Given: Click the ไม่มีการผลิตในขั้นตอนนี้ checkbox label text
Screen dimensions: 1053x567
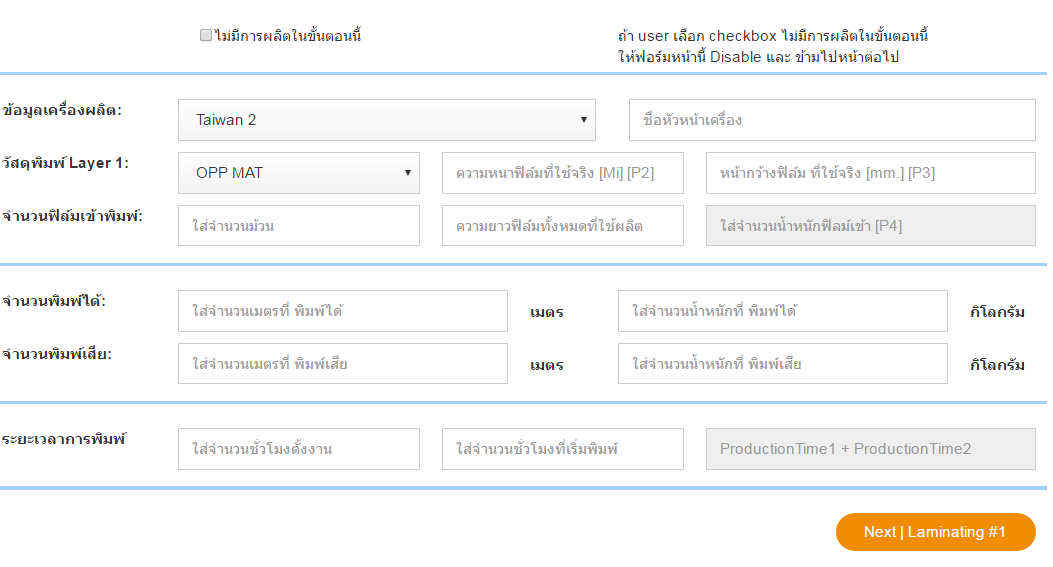Looking at the screenshot, I should click(x=288, y=36).
